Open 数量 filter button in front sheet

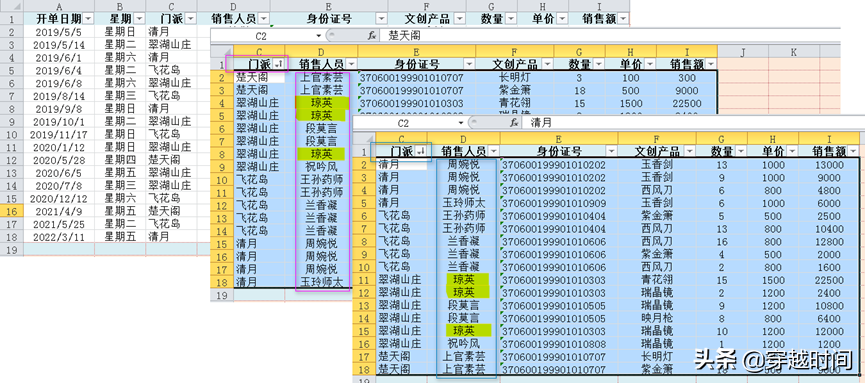(741, 151)
